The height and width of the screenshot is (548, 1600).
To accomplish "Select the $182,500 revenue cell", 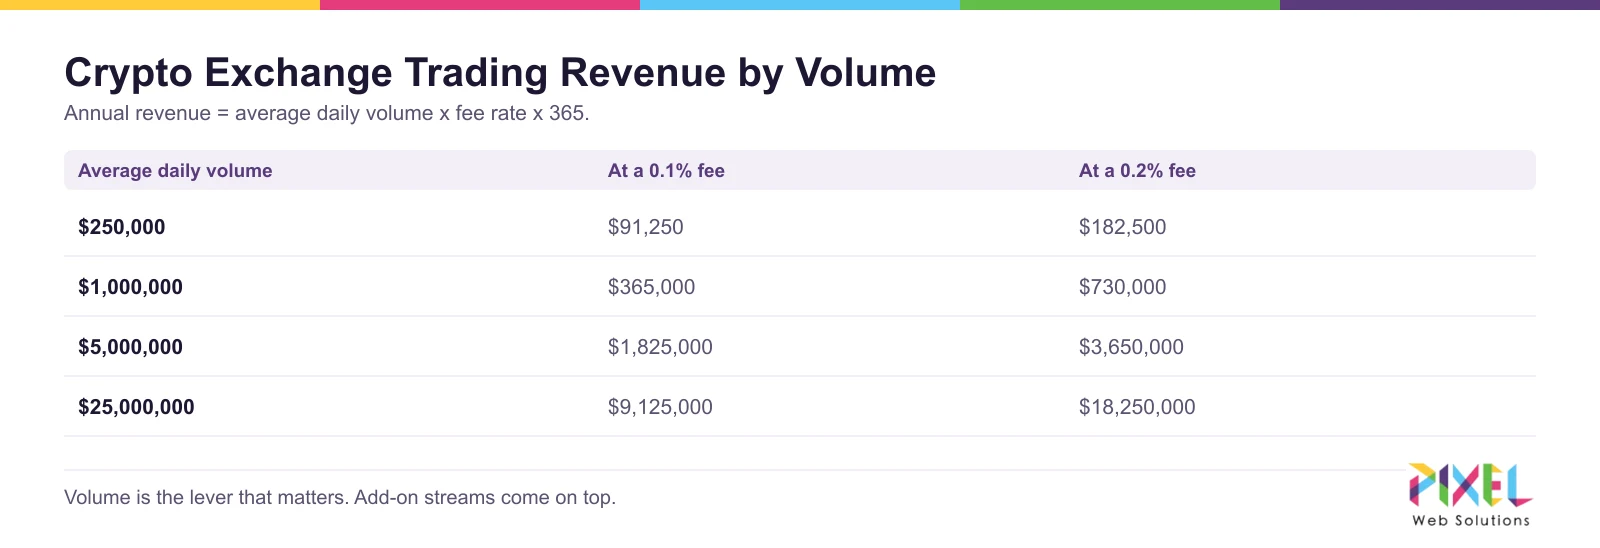I will tap(1122, 227).
